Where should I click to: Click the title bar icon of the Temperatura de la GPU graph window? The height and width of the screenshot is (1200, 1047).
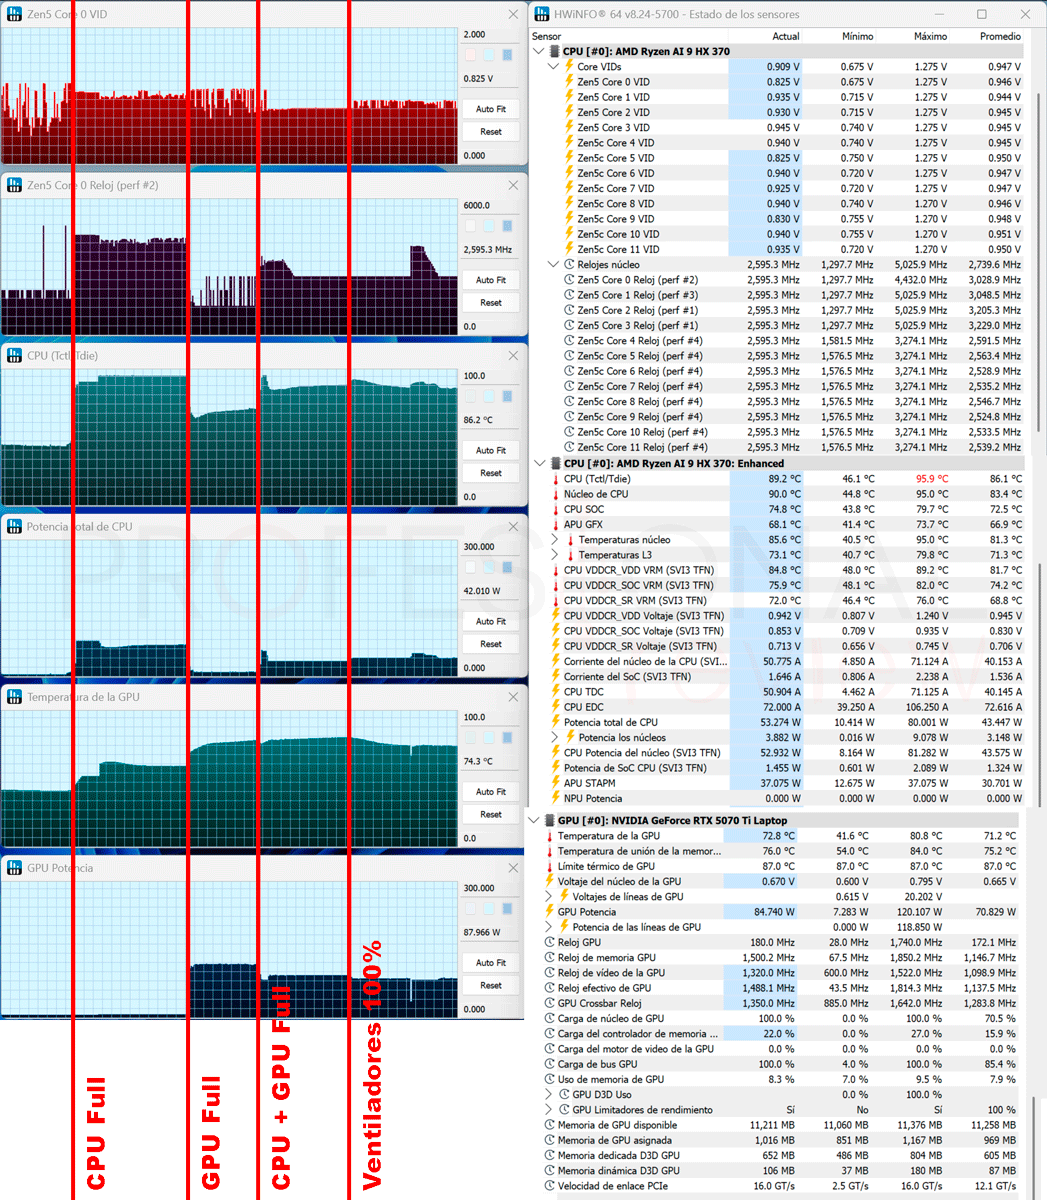pos(14,697)
